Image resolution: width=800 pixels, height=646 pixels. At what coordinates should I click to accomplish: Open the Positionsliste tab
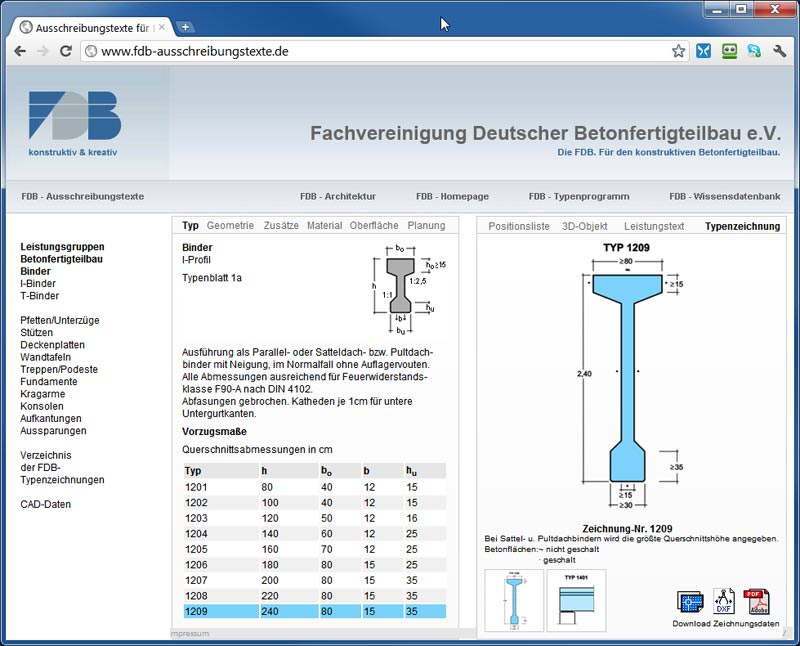(x=519, y=226)
